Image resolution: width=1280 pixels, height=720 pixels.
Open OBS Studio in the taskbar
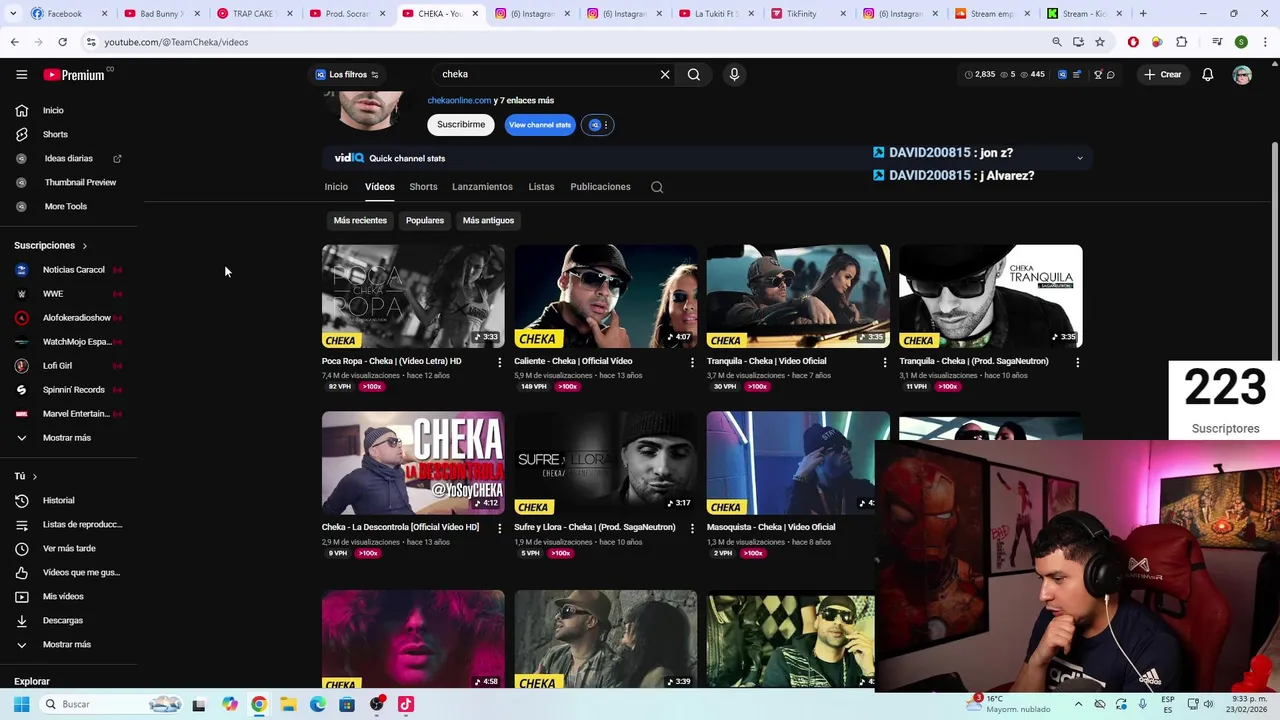[x=376, y=704]
